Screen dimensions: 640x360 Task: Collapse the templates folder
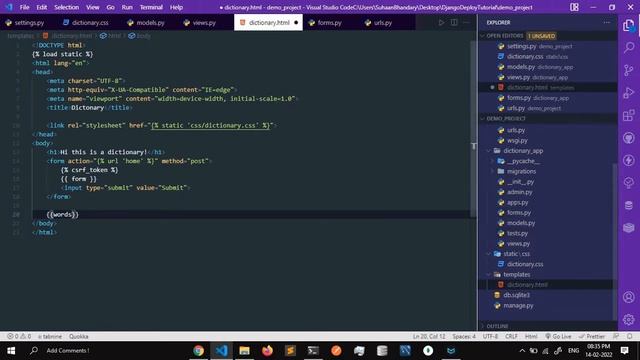489,275
